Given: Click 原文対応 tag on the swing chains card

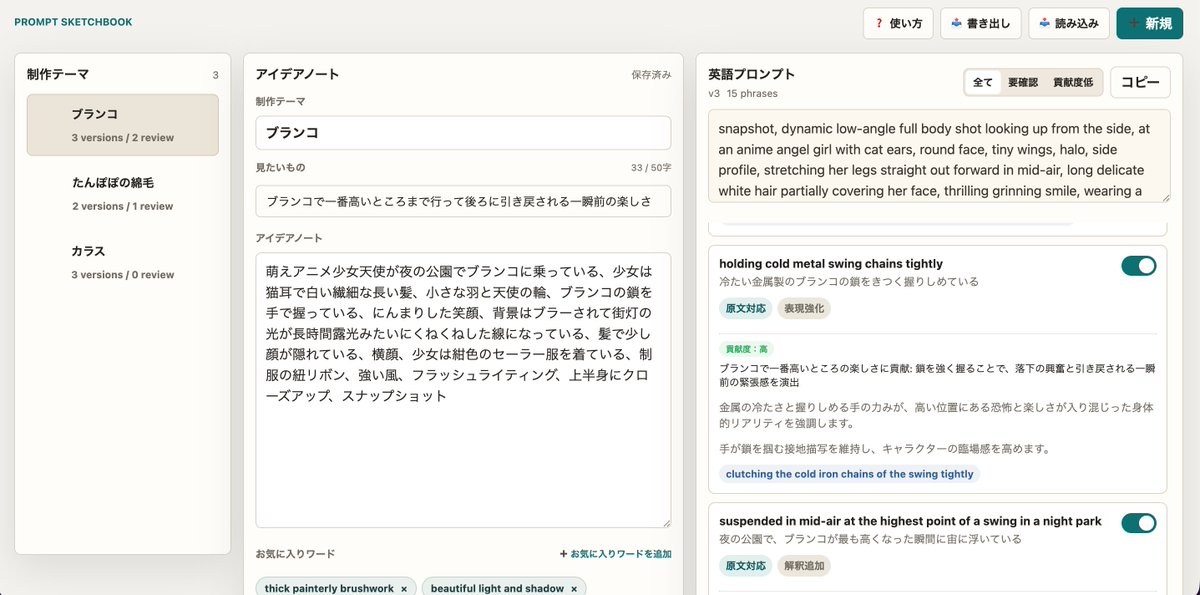Looking at the screenshot, I should 745,308.
